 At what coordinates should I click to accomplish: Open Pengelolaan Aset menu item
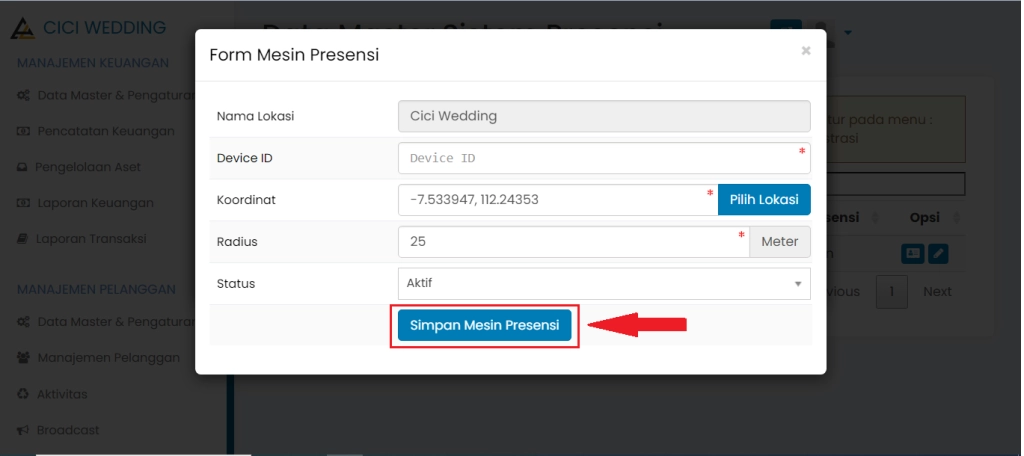[88, 167]
